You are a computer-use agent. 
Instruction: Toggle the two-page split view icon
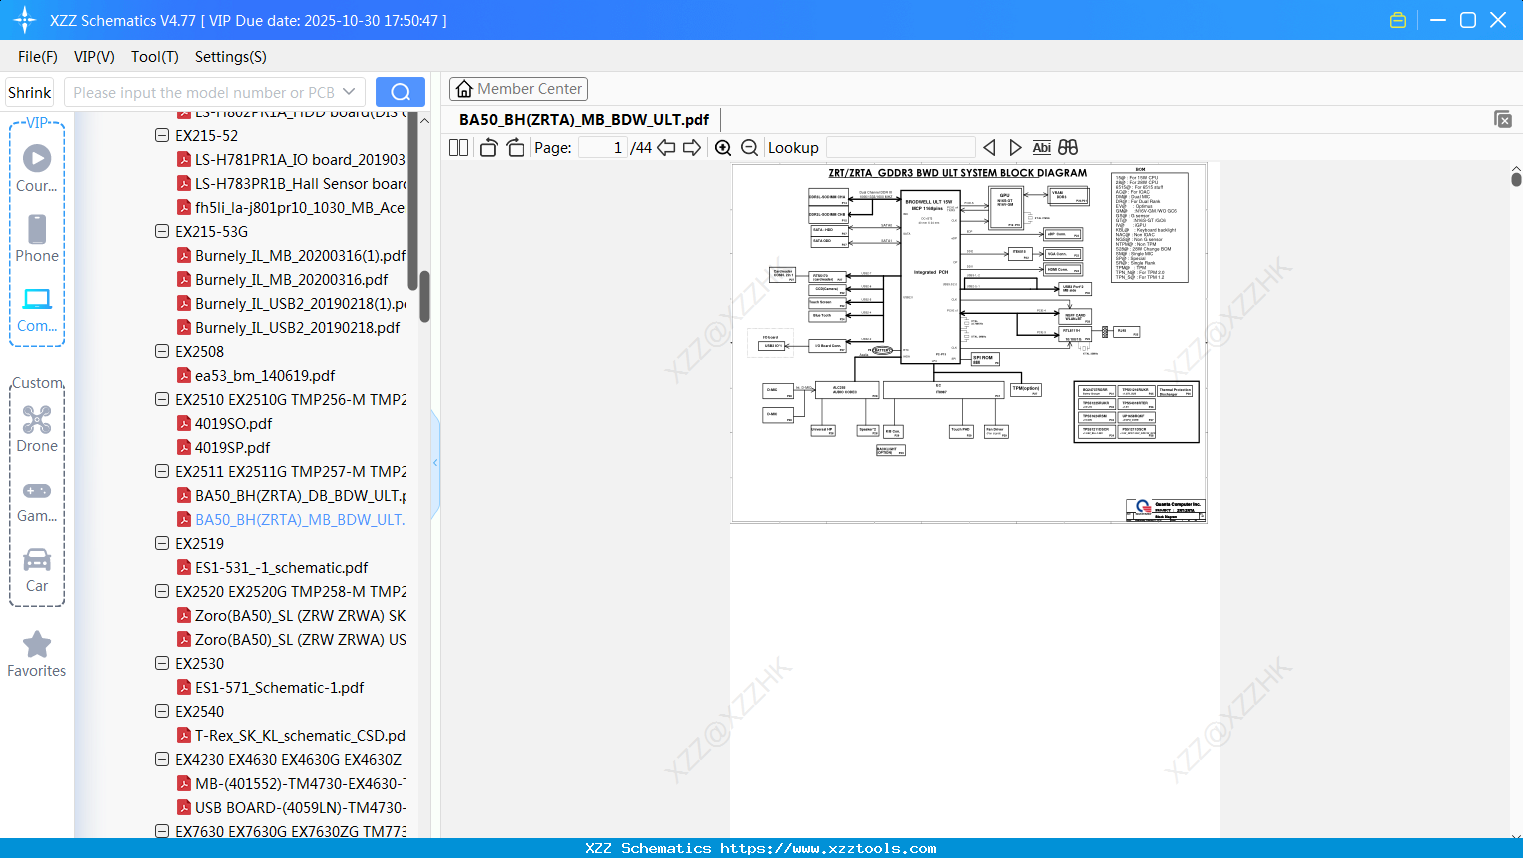[458, 148]
